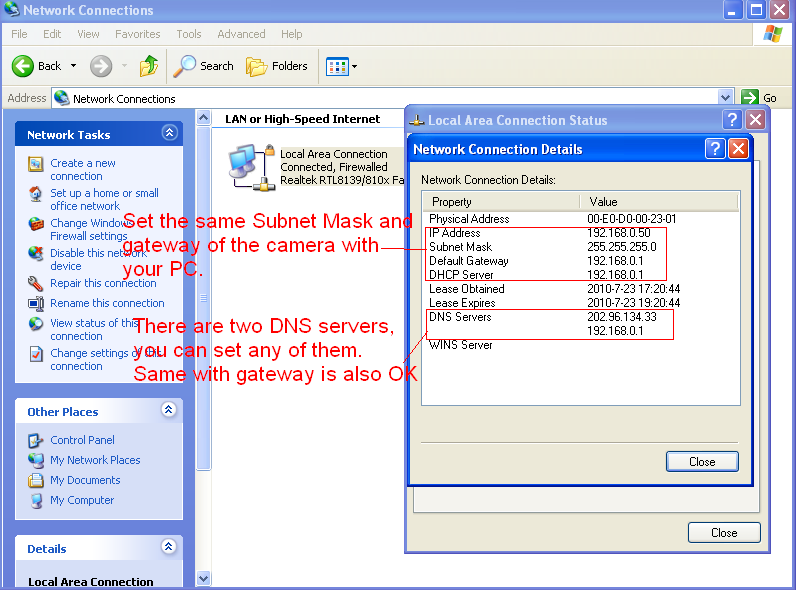Select IP Address value 192.168.0.50
This screenshot has width=796, height=590.
pyautogui.click(x=618, y=233)
